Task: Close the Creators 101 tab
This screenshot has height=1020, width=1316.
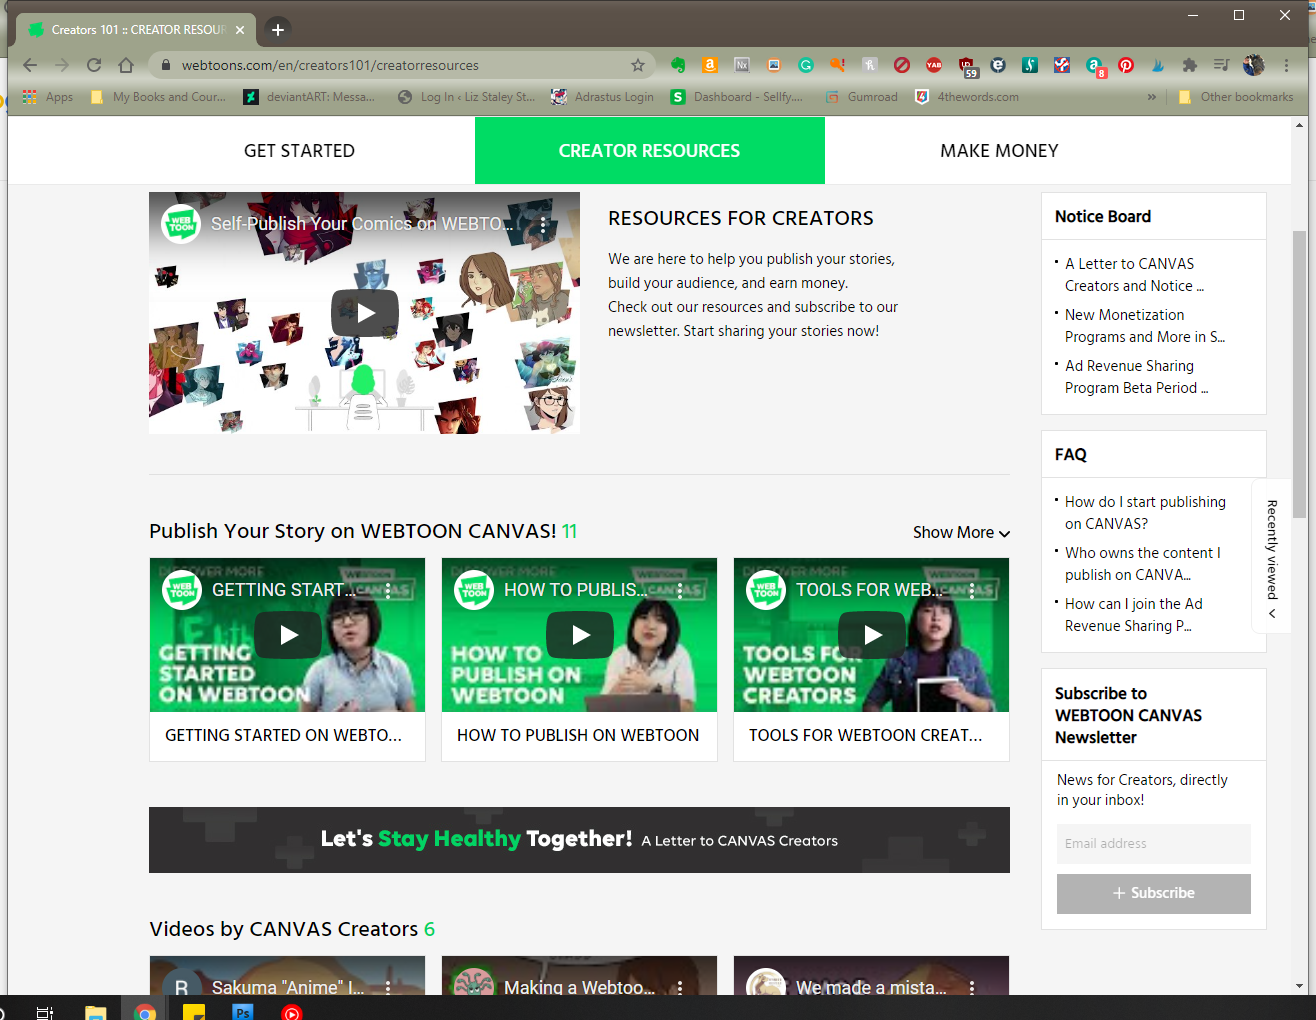Action: pos(240,30)
